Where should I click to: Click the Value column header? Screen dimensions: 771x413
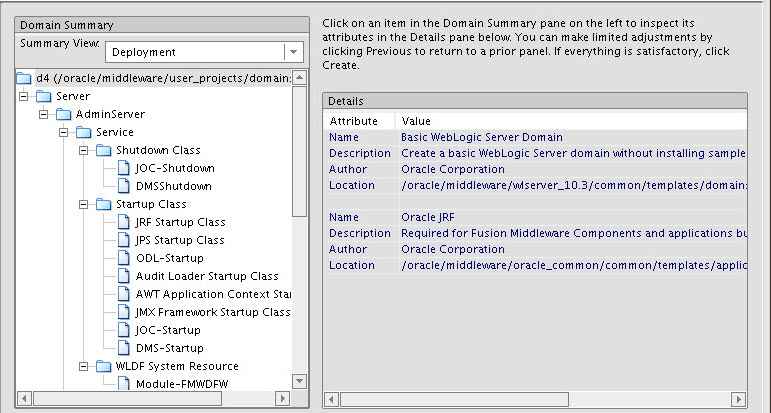coord(416,121)
